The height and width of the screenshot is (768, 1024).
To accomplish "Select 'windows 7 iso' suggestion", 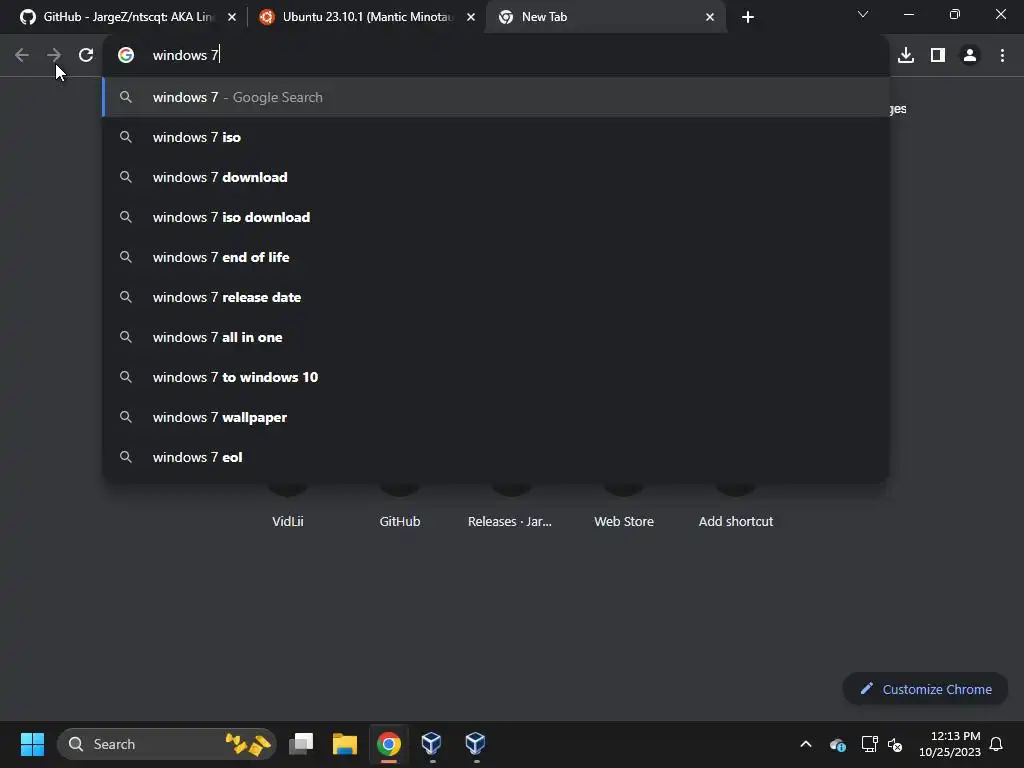I will click(x=496, y=137).
